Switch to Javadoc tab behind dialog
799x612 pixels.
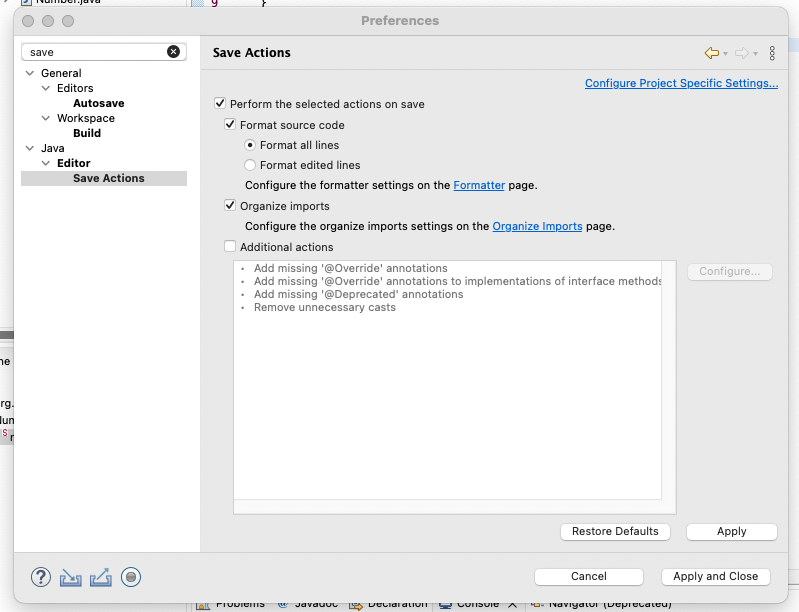click(x=309, y=605)
